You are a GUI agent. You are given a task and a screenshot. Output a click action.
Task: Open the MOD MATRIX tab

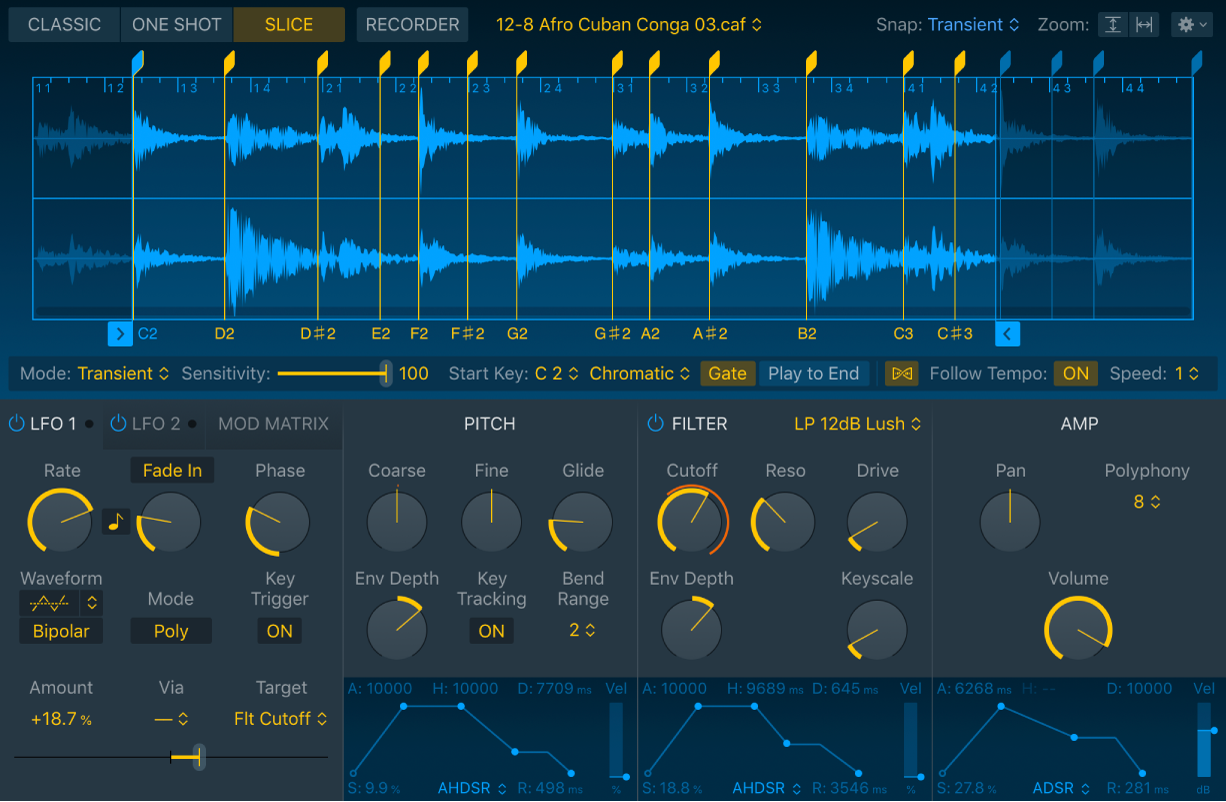pos(273,423)
